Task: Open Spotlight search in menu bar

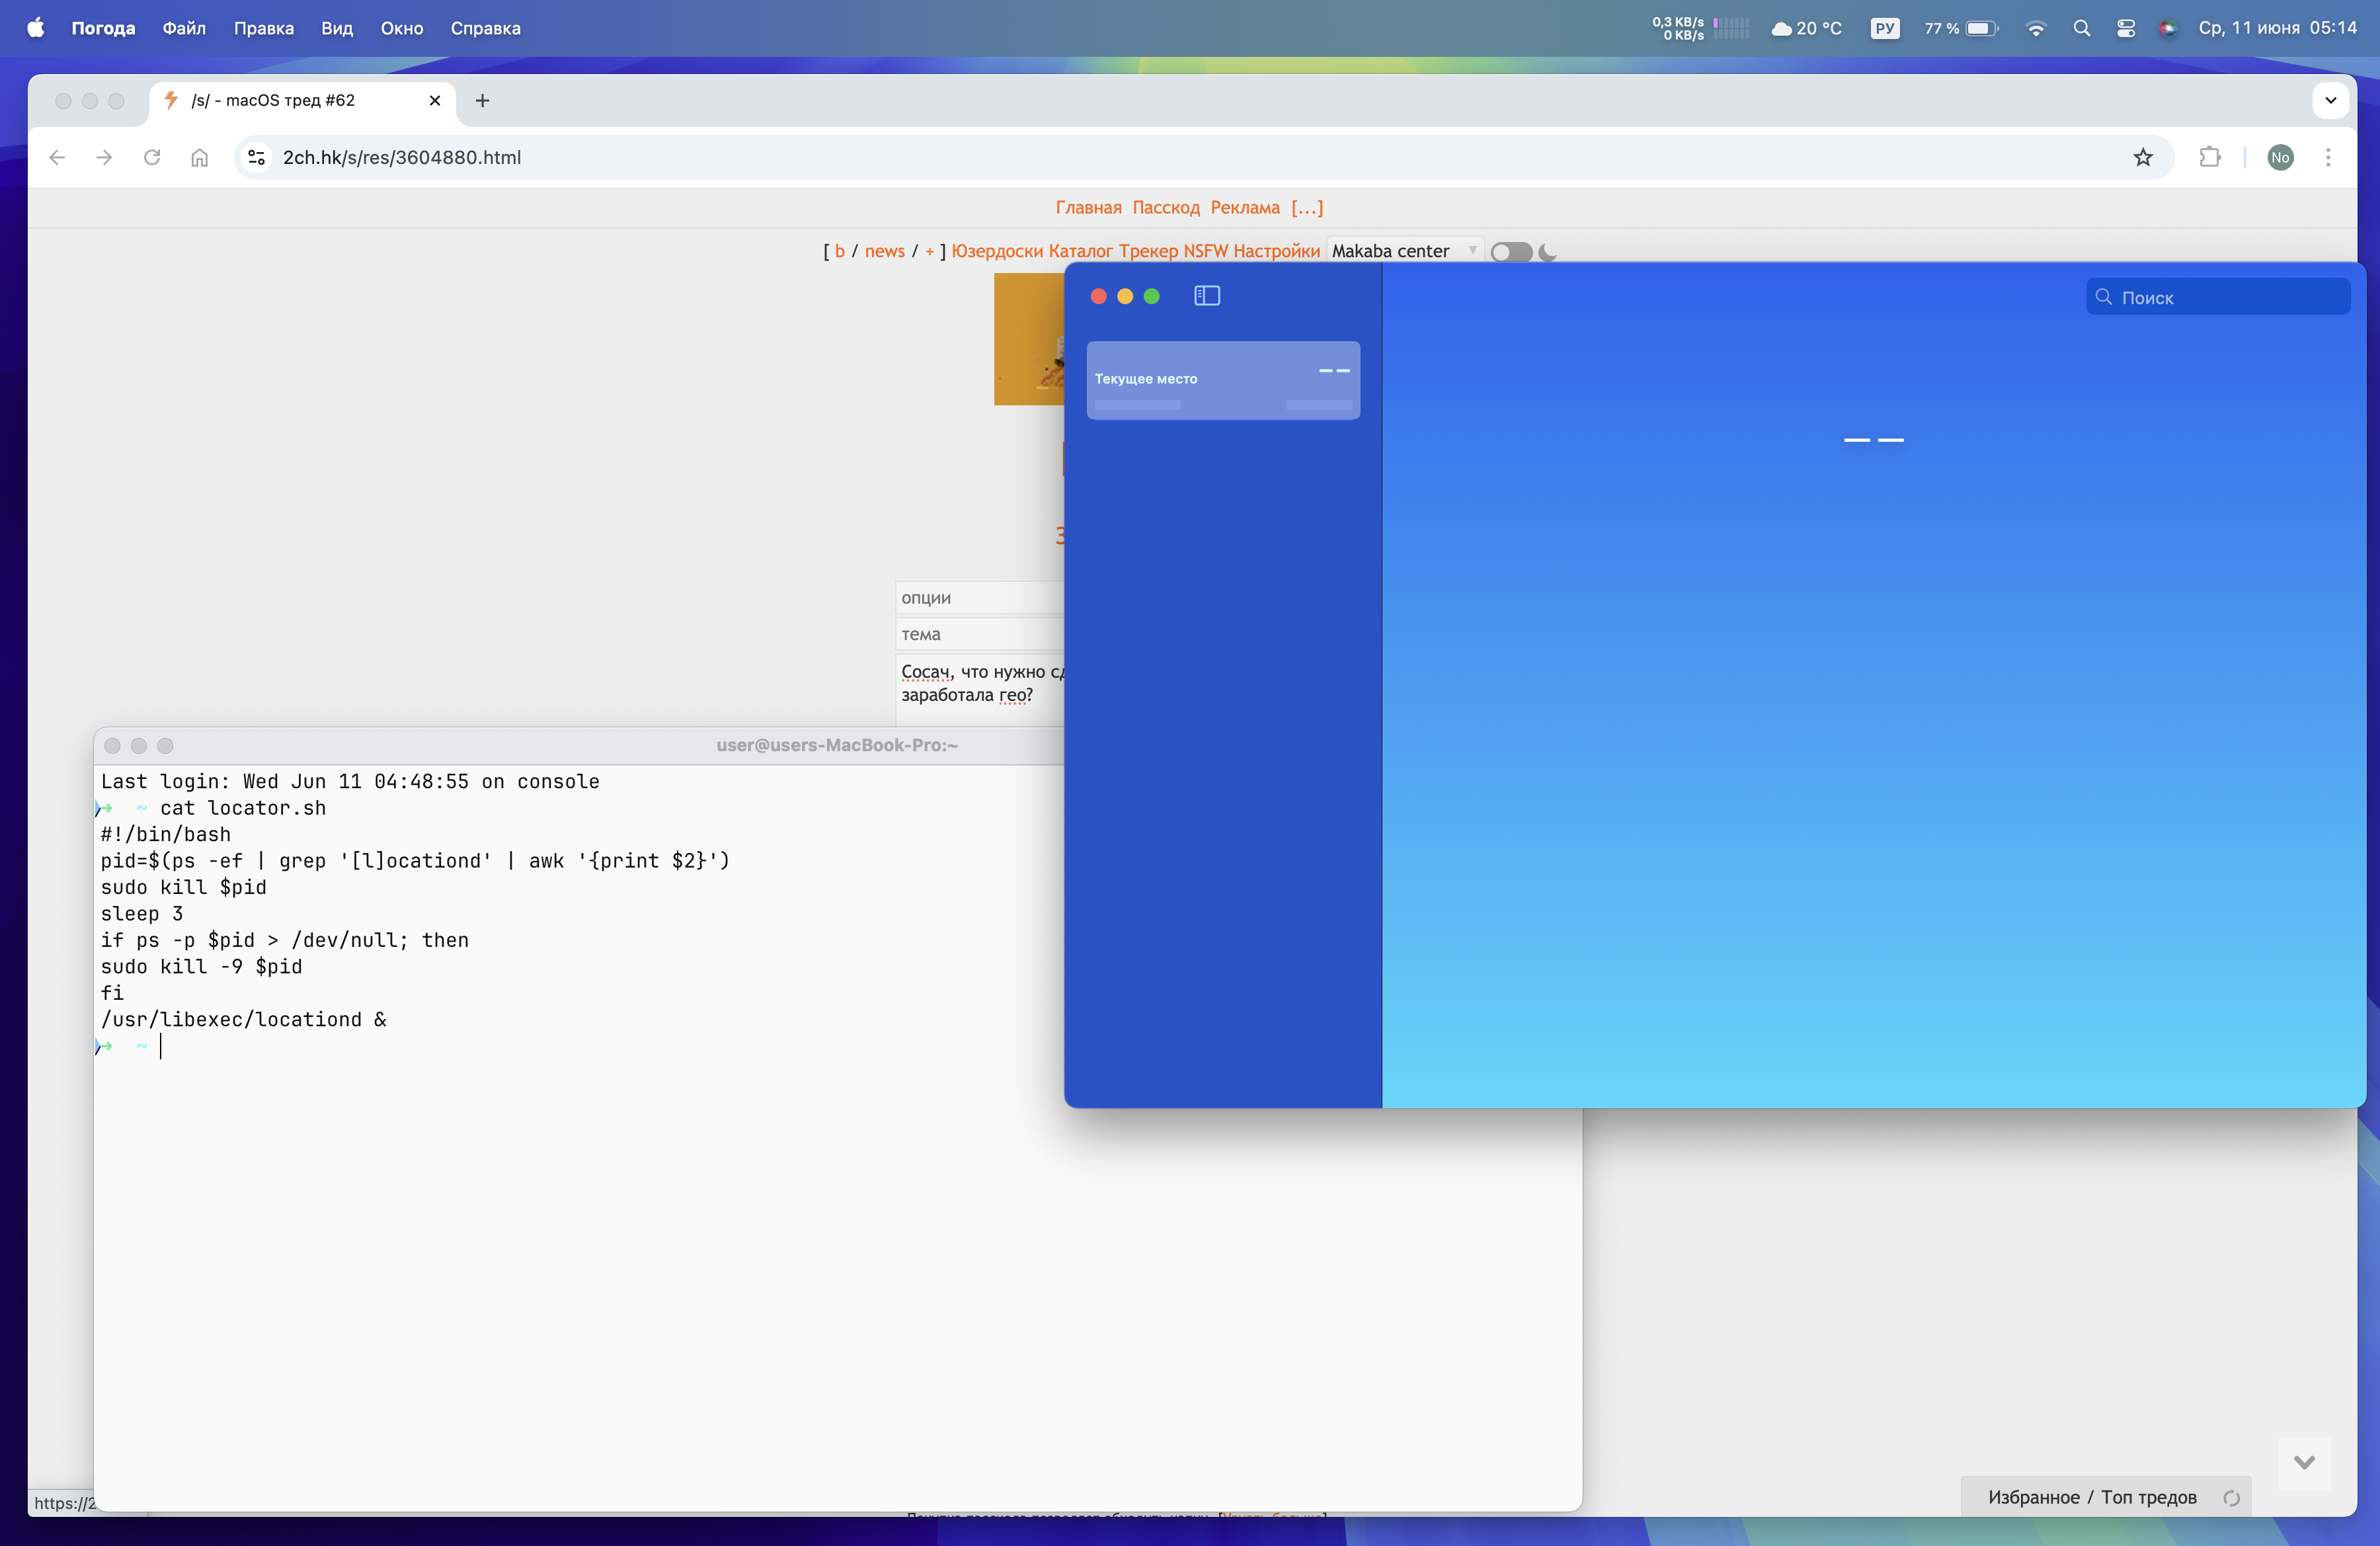Action: click(2082, 28)
